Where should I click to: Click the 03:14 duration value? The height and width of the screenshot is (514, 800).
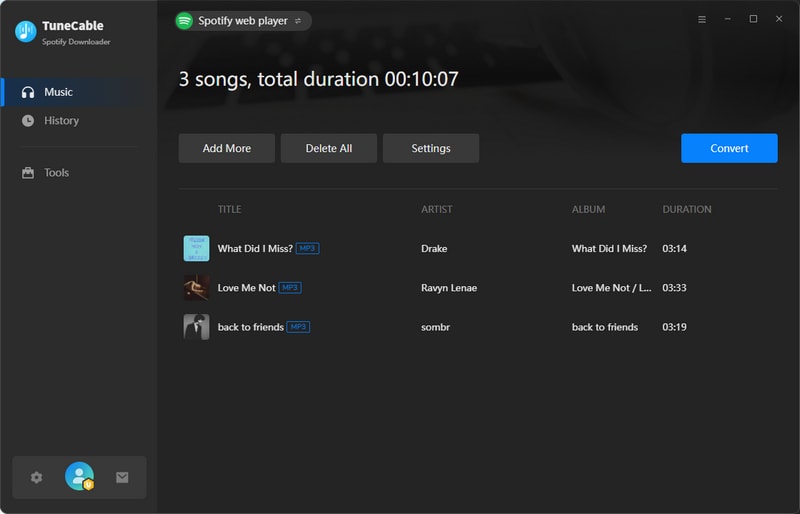click(x=674, y=249)
